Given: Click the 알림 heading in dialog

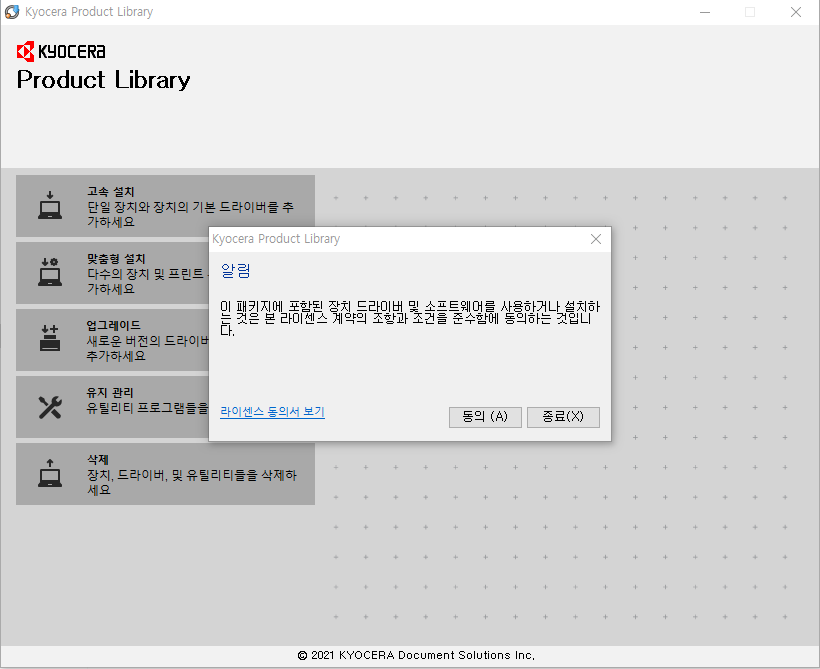Looking at the screenshot, I should [236, 271].
